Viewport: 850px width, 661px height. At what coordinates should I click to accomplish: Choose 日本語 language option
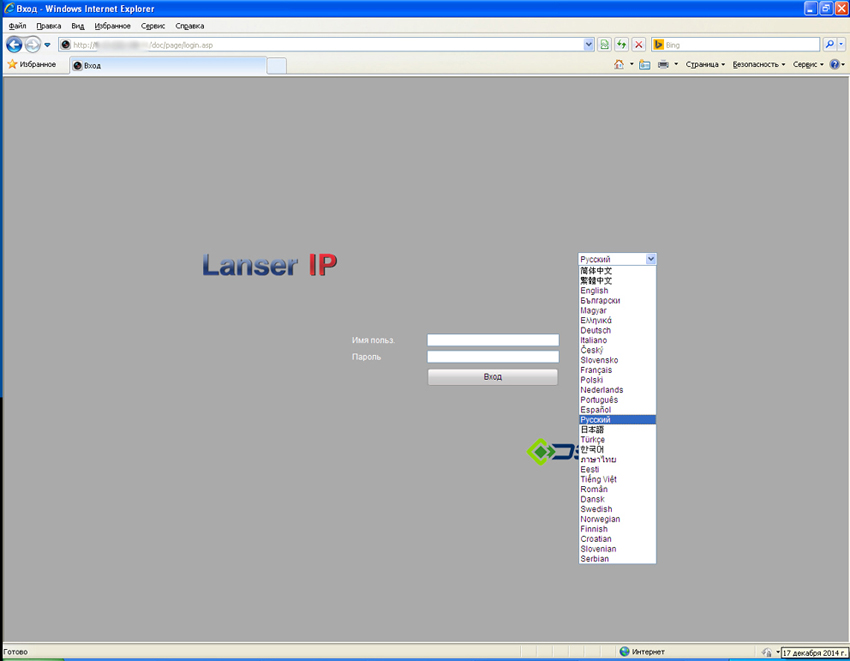[x=617, y=429]
